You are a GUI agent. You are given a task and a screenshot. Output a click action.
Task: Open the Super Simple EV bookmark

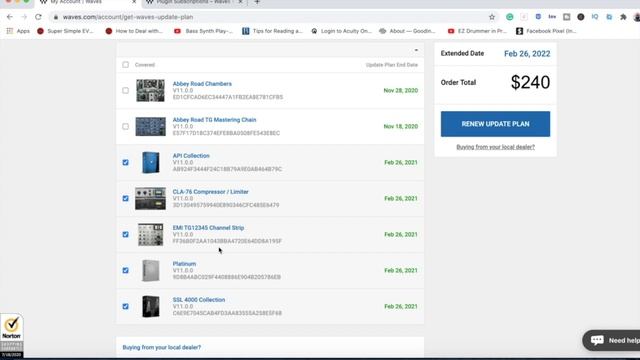pyautogui.click(x=65, y=31)
